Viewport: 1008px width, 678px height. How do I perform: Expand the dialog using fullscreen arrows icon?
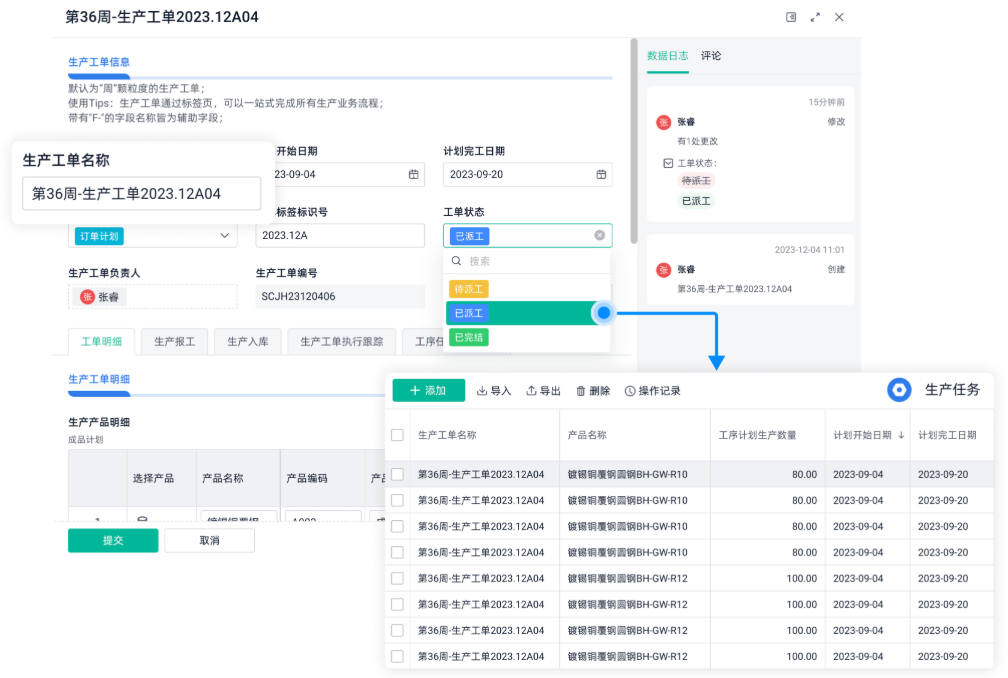[815, 17]
